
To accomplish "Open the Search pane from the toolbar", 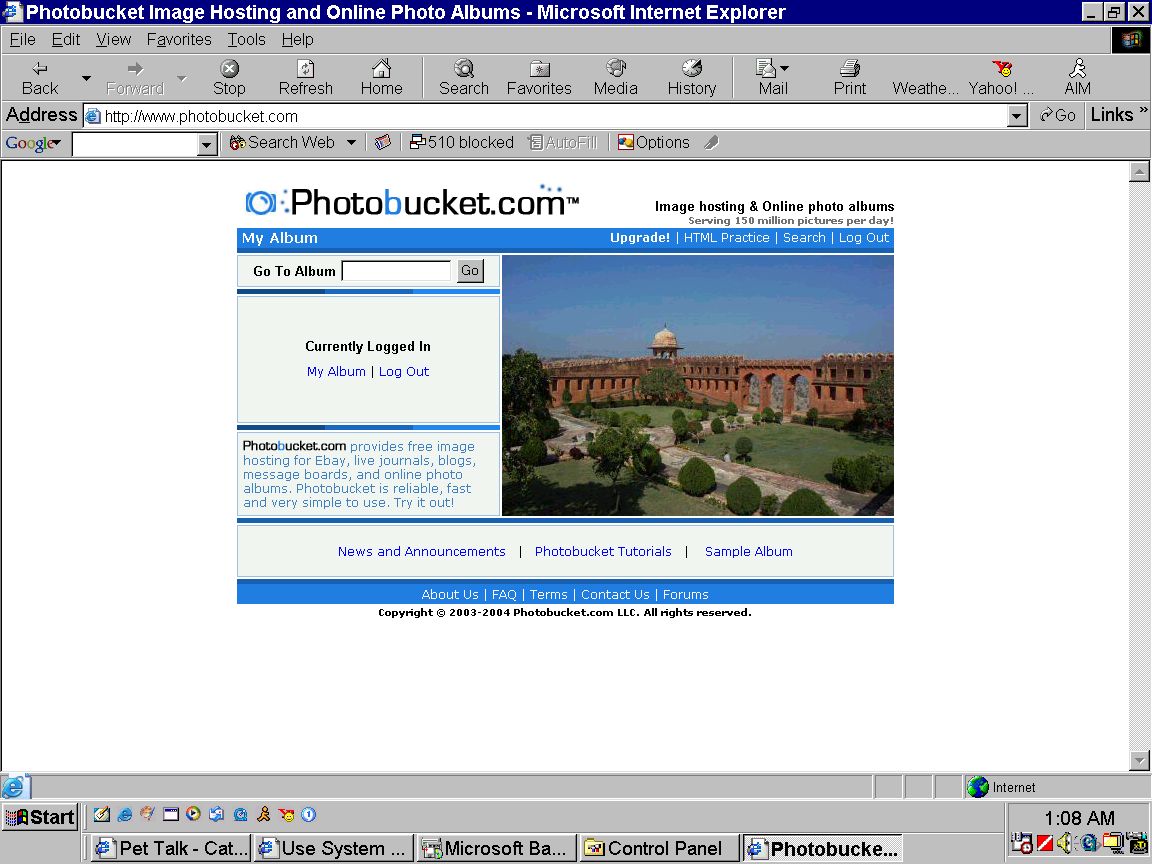I will (464, 78).
